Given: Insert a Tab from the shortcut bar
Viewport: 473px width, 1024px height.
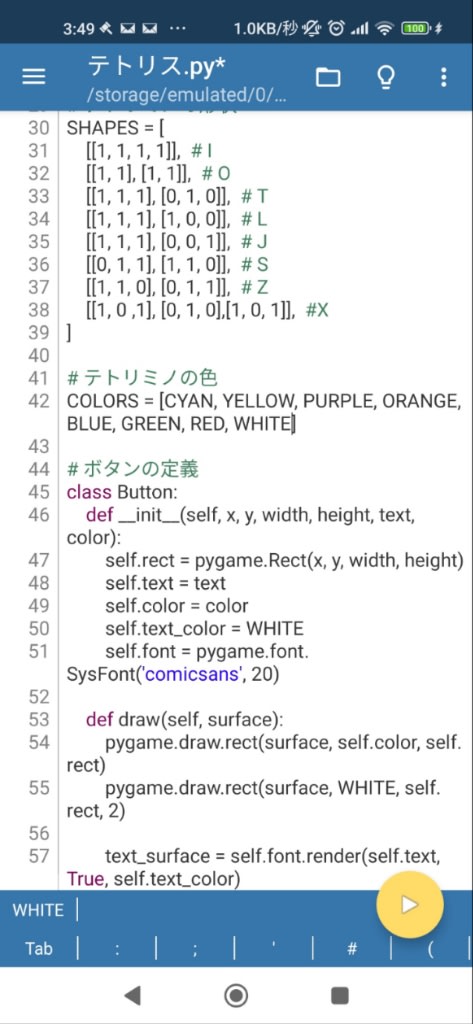Looking at the screenshot, I should (x=39, y=948).
